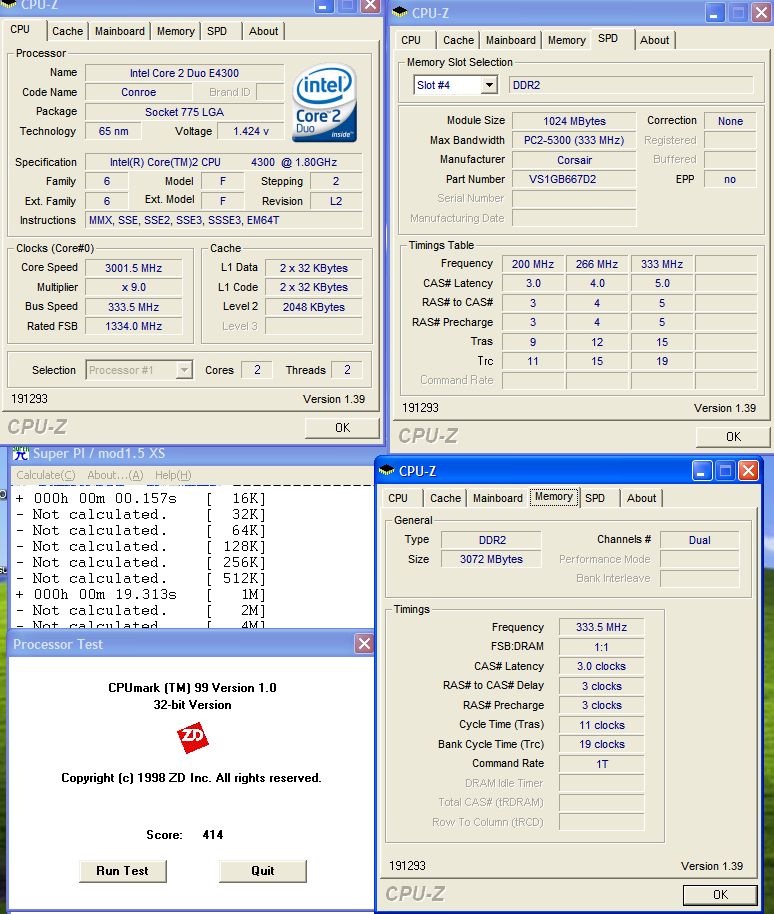Click the Intel Core 2 Duo logo
Image resolution: width=774 pixels, height=914 pixels.
[x=324, y=103]
